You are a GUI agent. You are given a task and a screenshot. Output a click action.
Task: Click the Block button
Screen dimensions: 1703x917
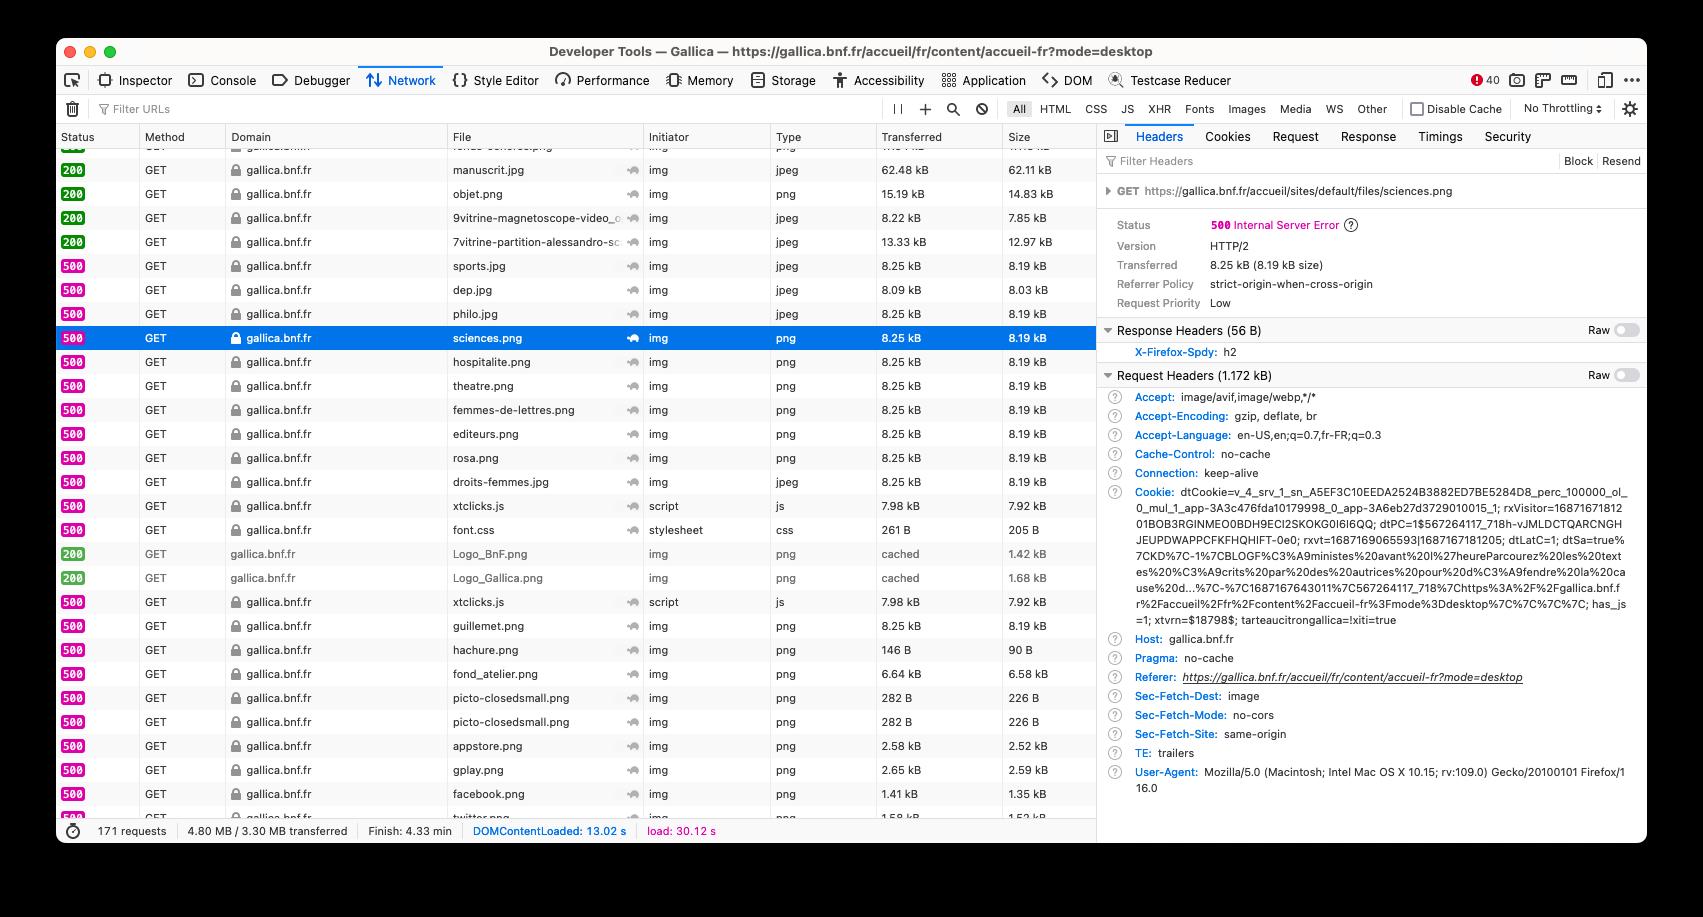pyautogui.click(x=1577, y=161)
